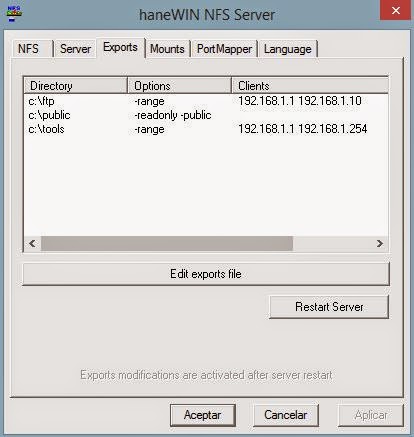Image resolution: width=414 pixels, height=437 pixels.
Task: Sort by the Directory column header
Action: pyautogui.click(x=76, y=86)
